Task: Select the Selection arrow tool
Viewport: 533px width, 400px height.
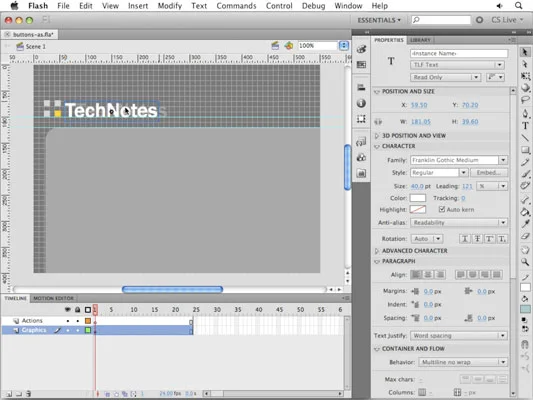Action: [x=525, y=52]
